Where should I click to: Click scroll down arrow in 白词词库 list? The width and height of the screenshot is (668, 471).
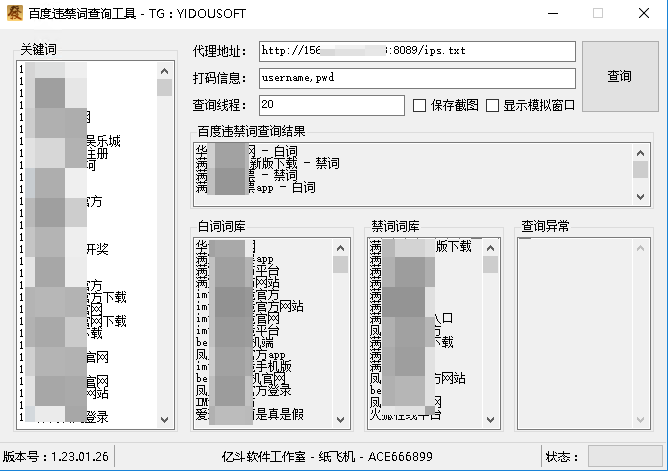click(x=340, y=419)
